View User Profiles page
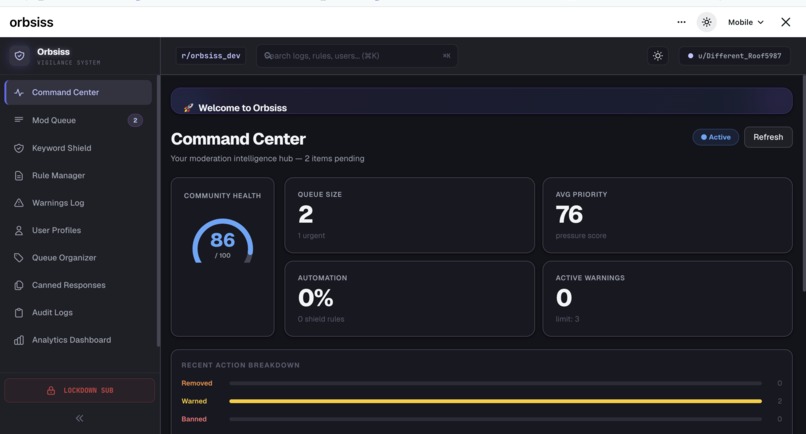Screen dimensions: 806x434 click(78, 230)
